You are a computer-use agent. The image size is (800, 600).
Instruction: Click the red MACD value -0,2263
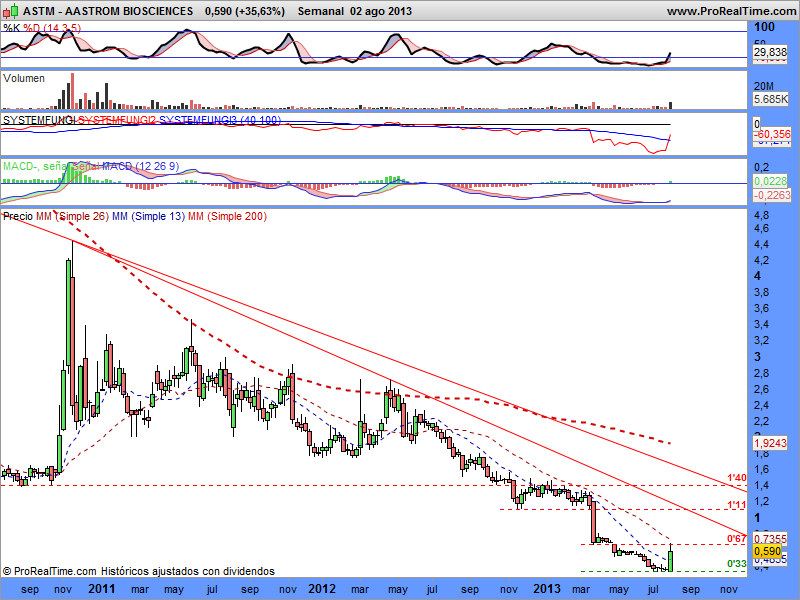[x=772, y=195]
